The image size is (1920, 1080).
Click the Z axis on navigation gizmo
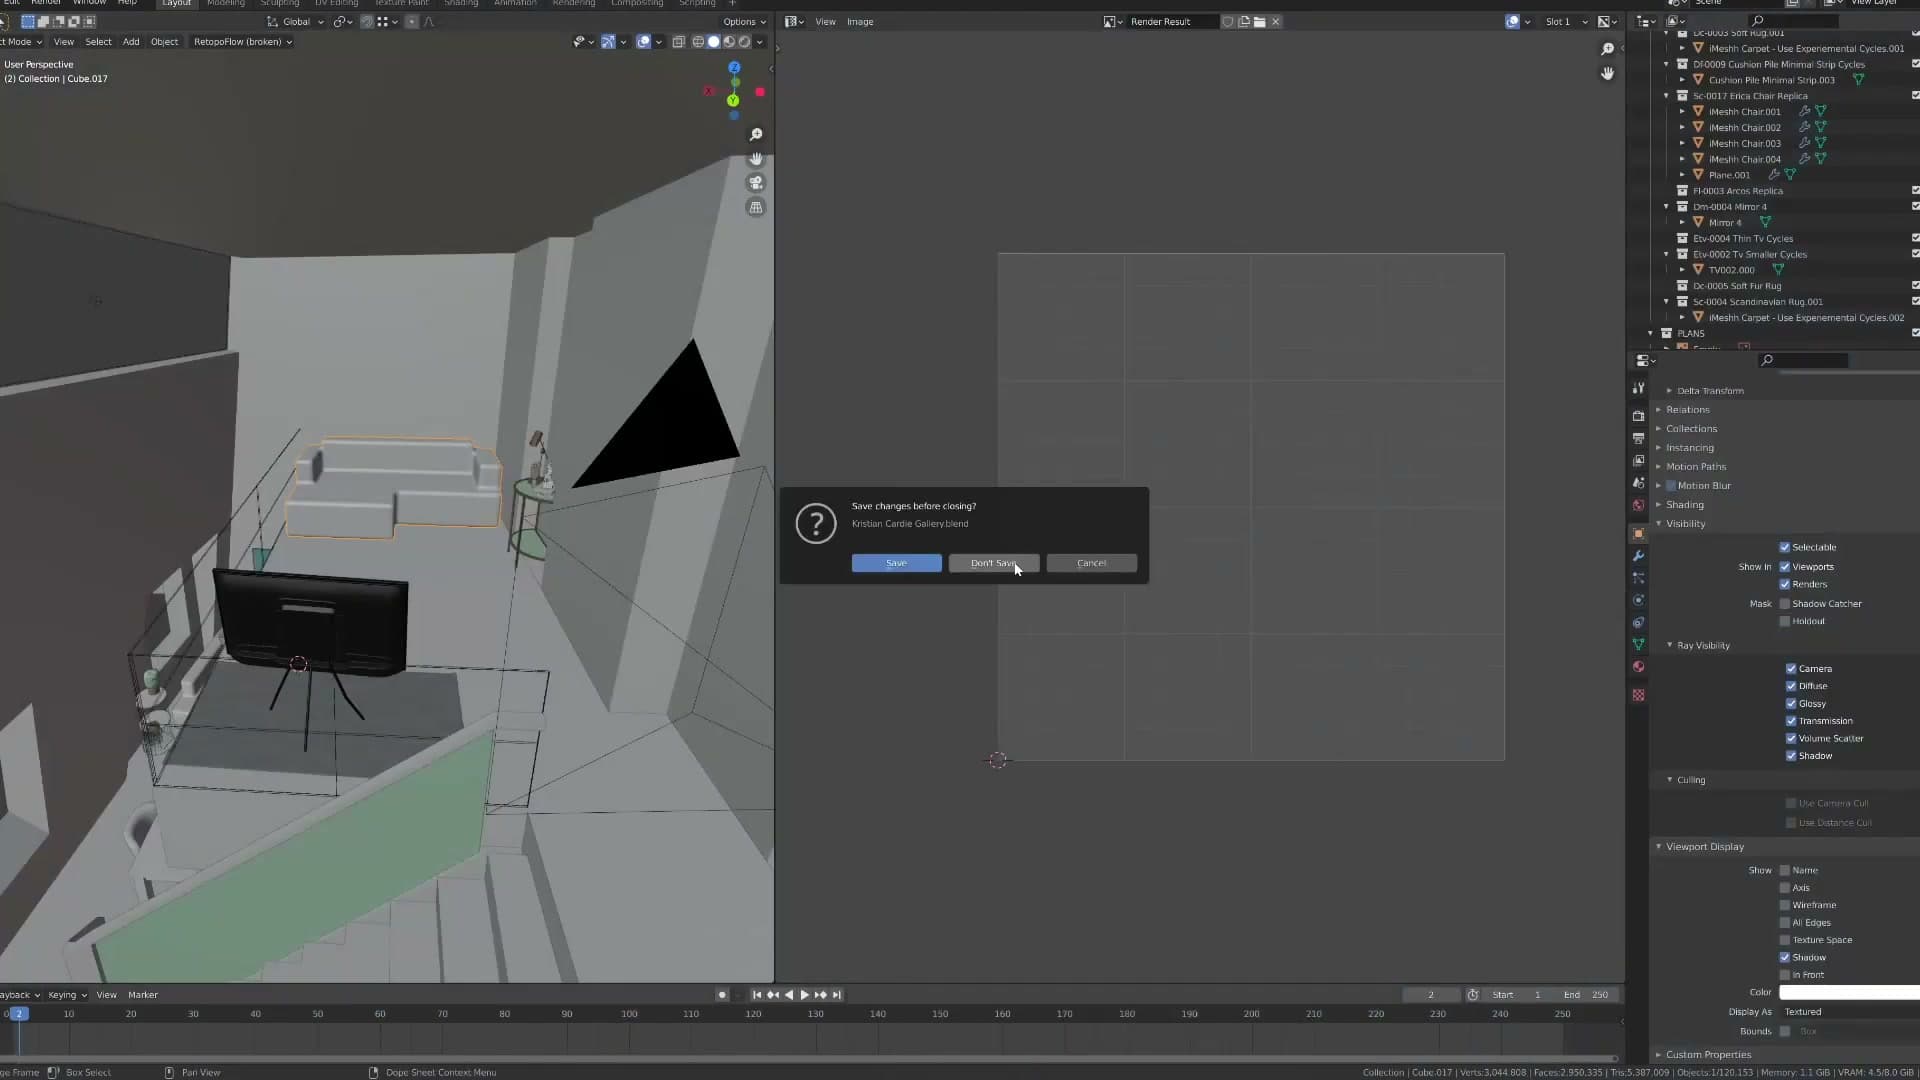pos(734,68)
